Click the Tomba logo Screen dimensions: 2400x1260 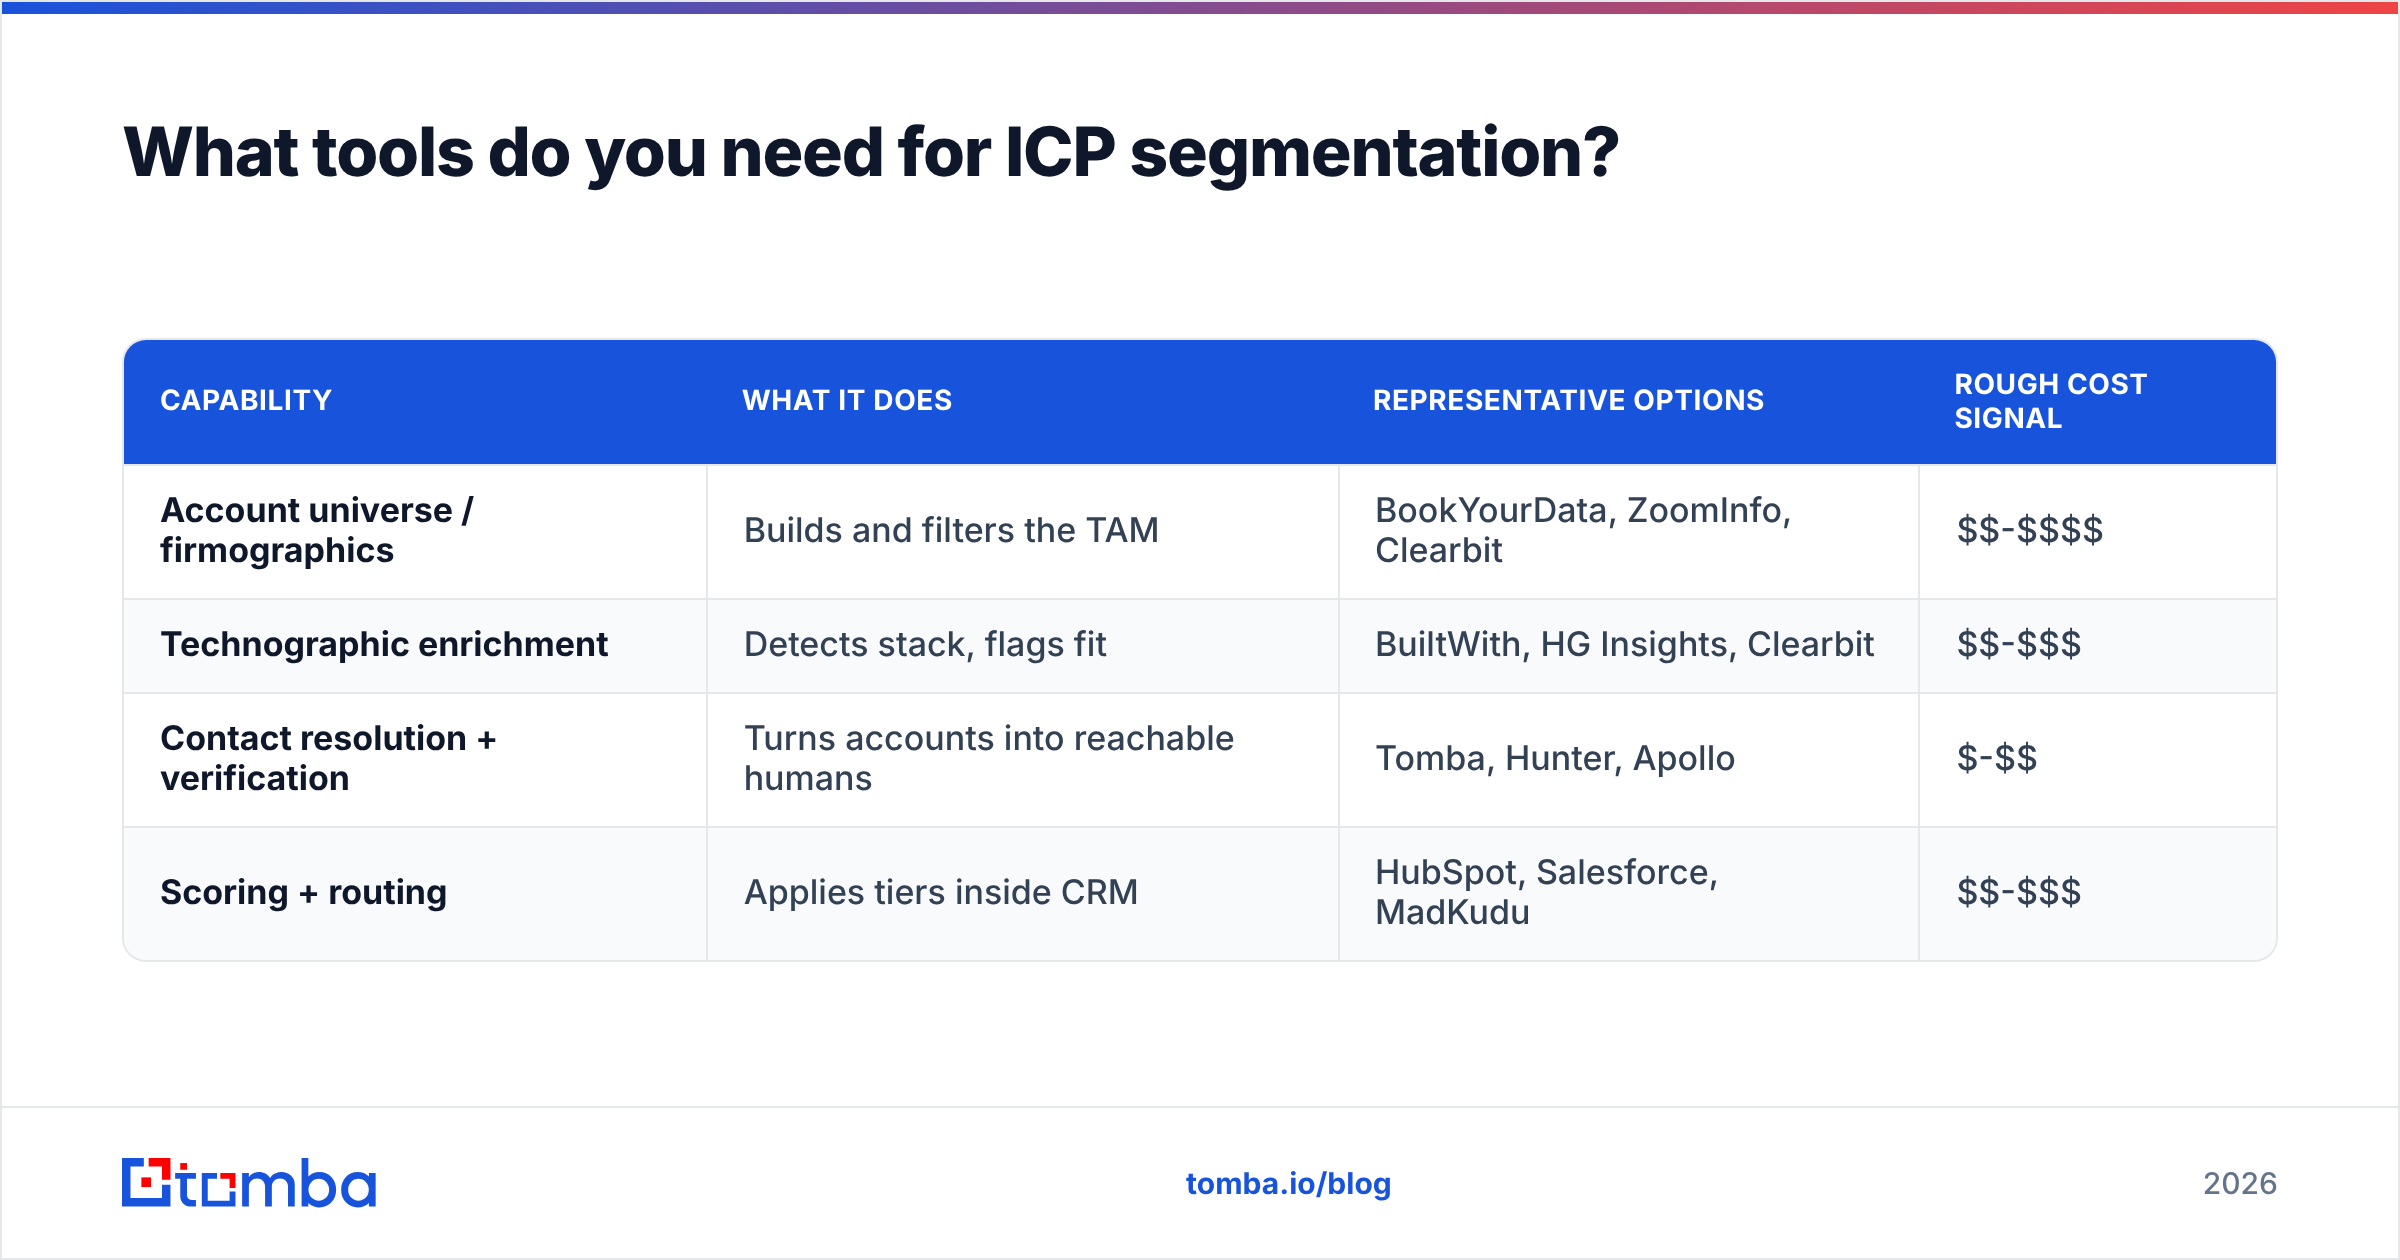pyautogui.click(x=249, y=1183)
